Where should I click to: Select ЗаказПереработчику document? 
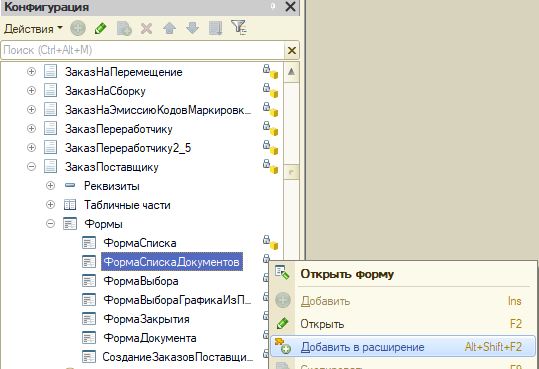pos(119,129)
